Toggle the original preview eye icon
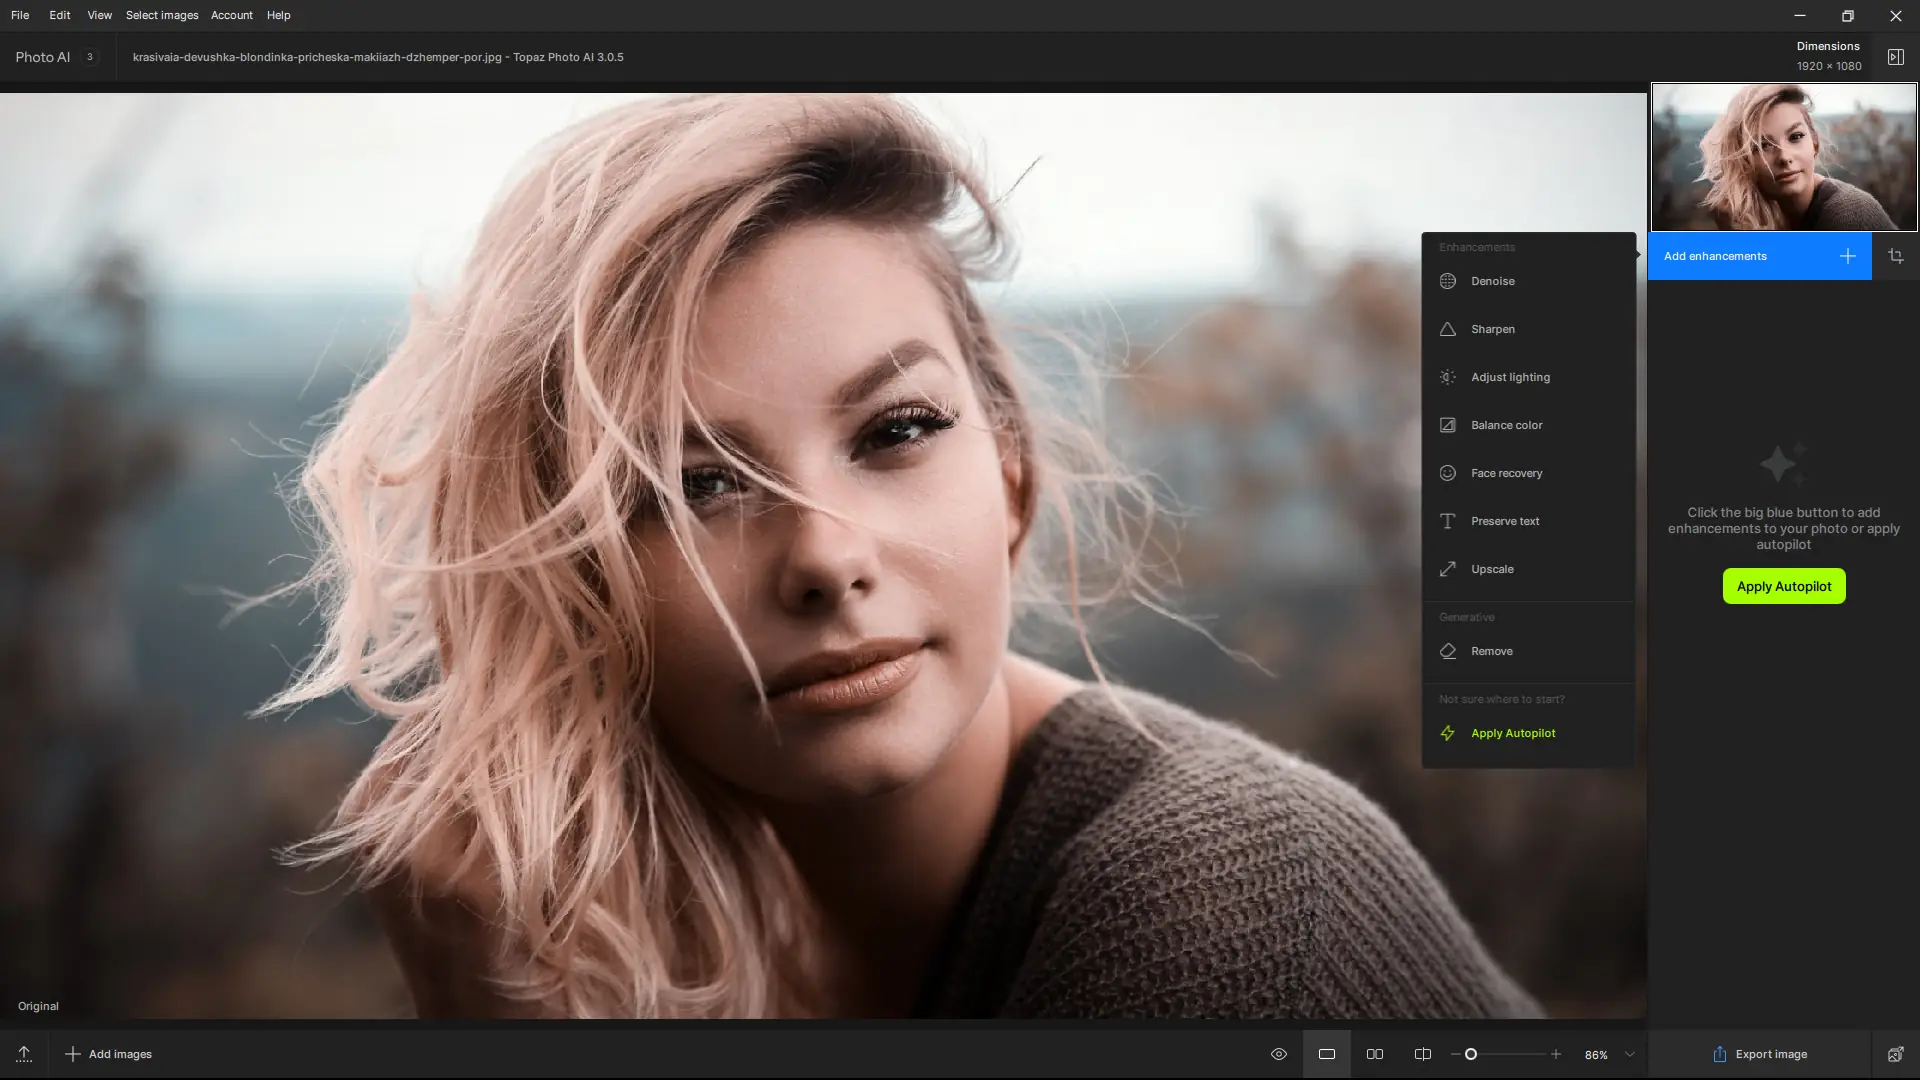Image resolution: width=1920 pixels, height=1080 pixels. pyautogui.click(x=1278, y=1054)
